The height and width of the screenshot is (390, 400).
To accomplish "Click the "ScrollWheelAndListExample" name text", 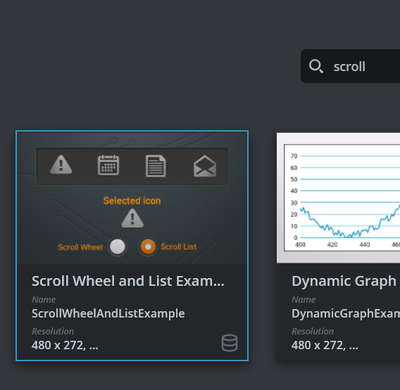I will point(108,313).
